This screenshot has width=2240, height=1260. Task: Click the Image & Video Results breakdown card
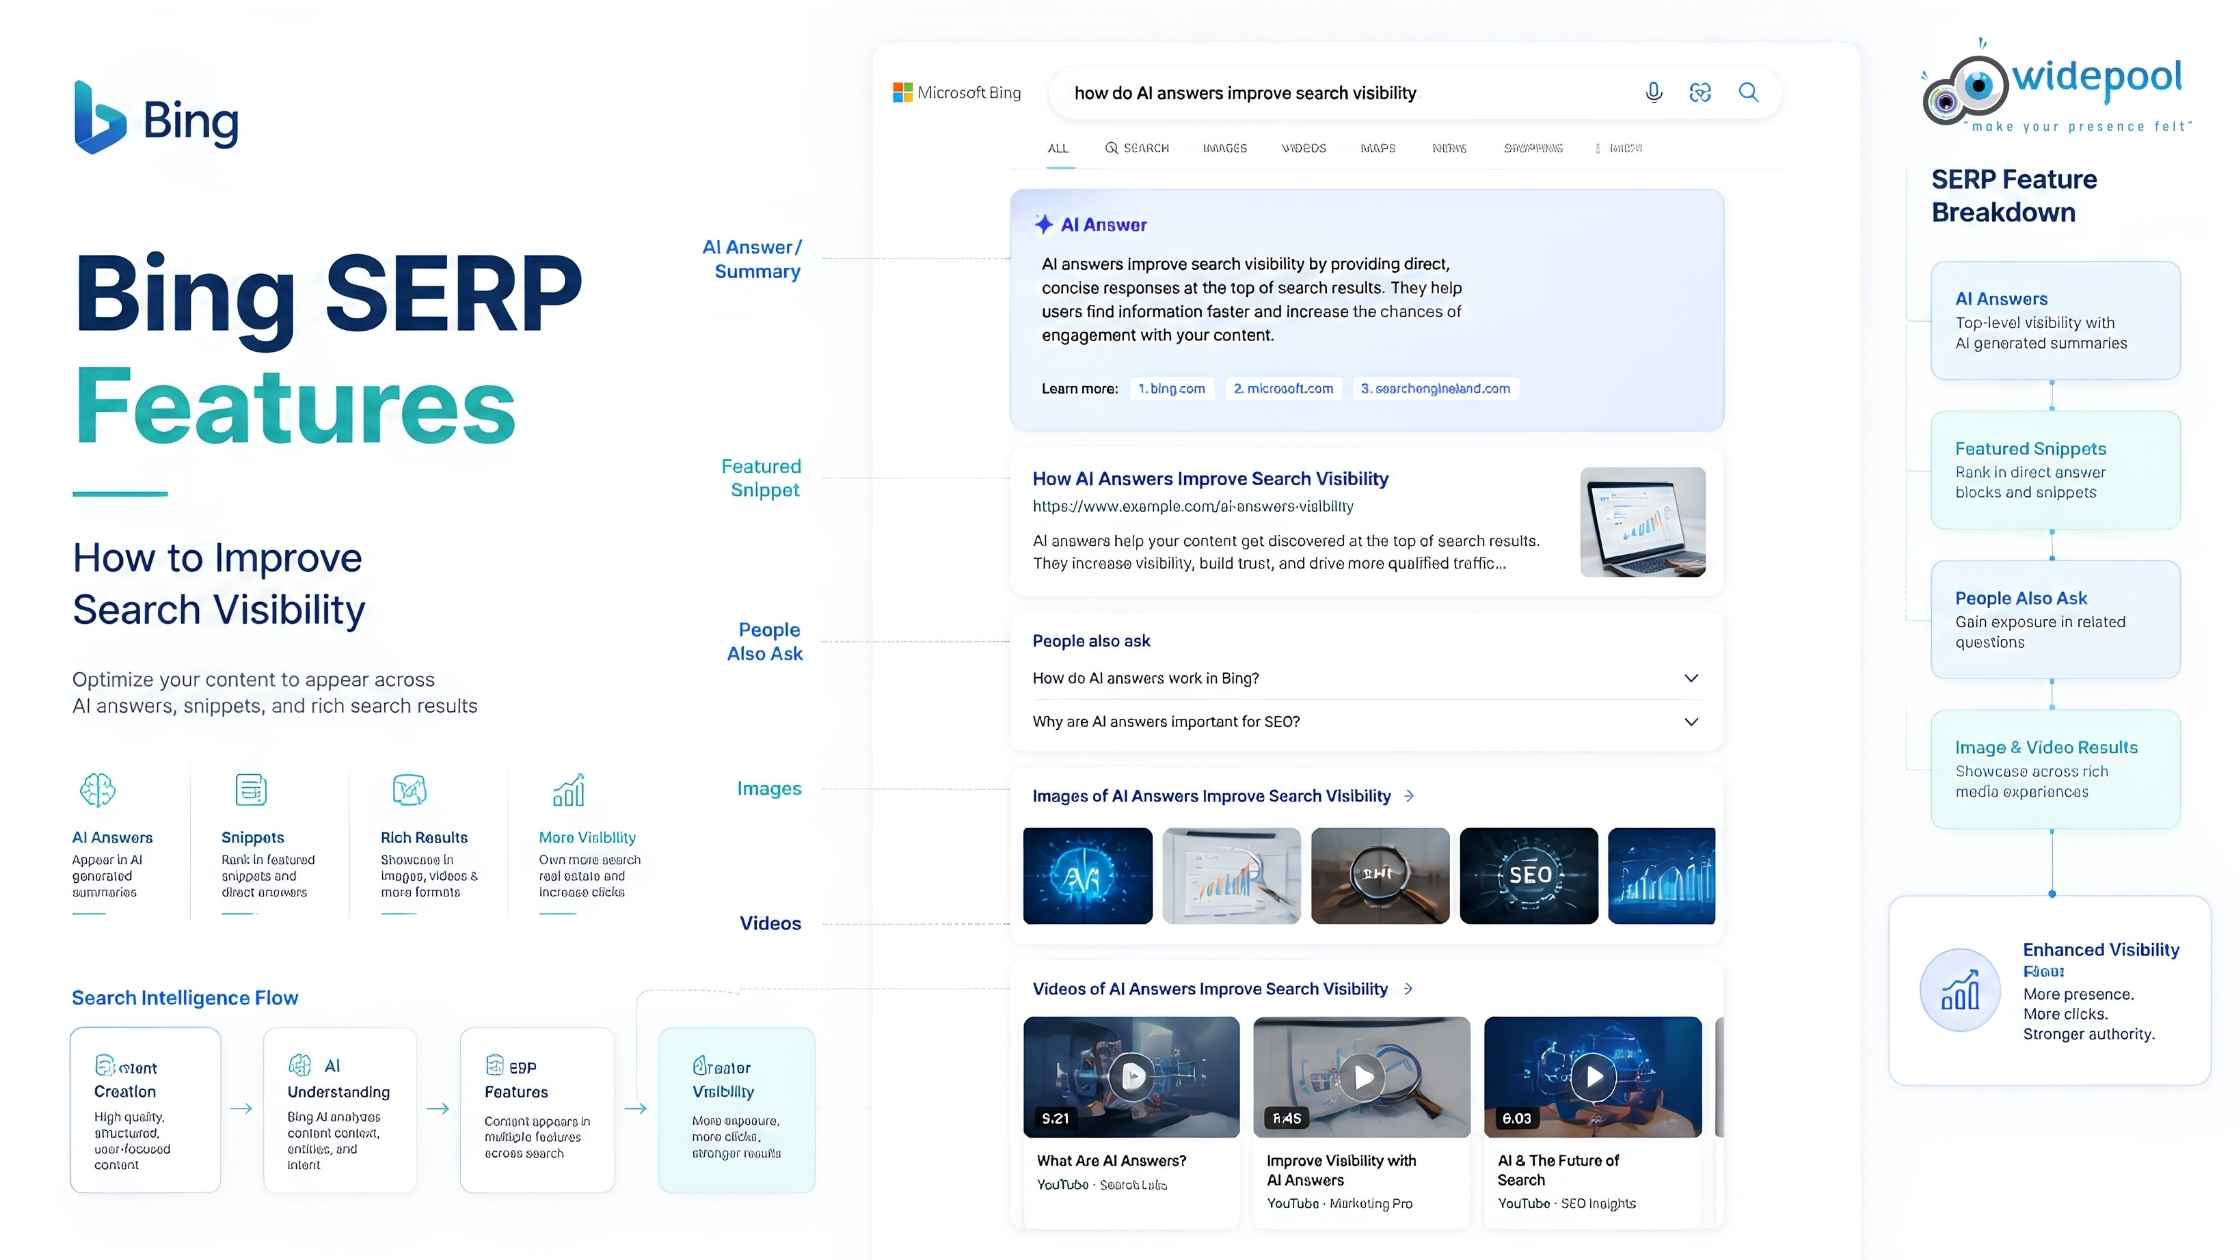(x=2055, y=769)
